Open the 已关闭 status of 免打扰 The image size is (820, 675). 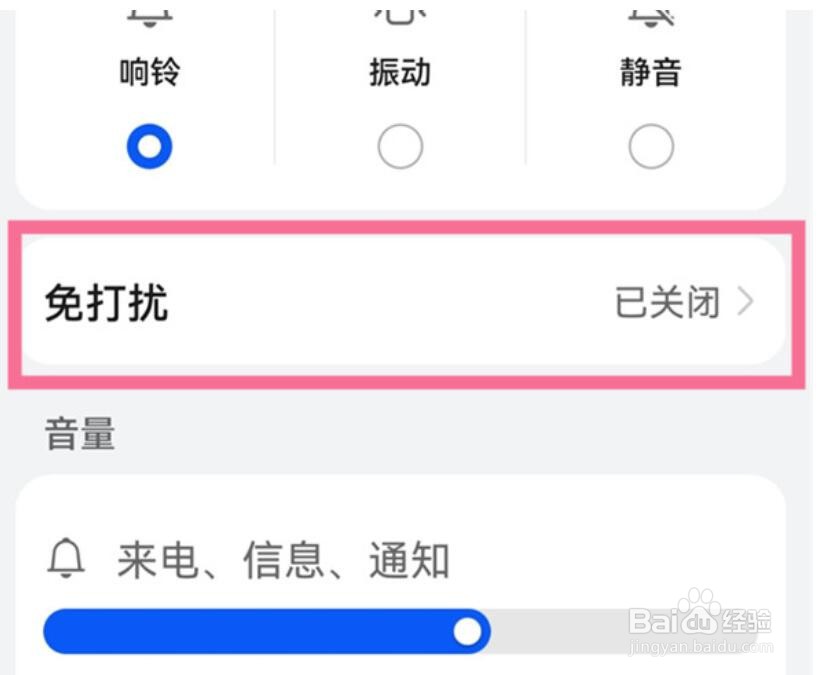pos(667,302)
